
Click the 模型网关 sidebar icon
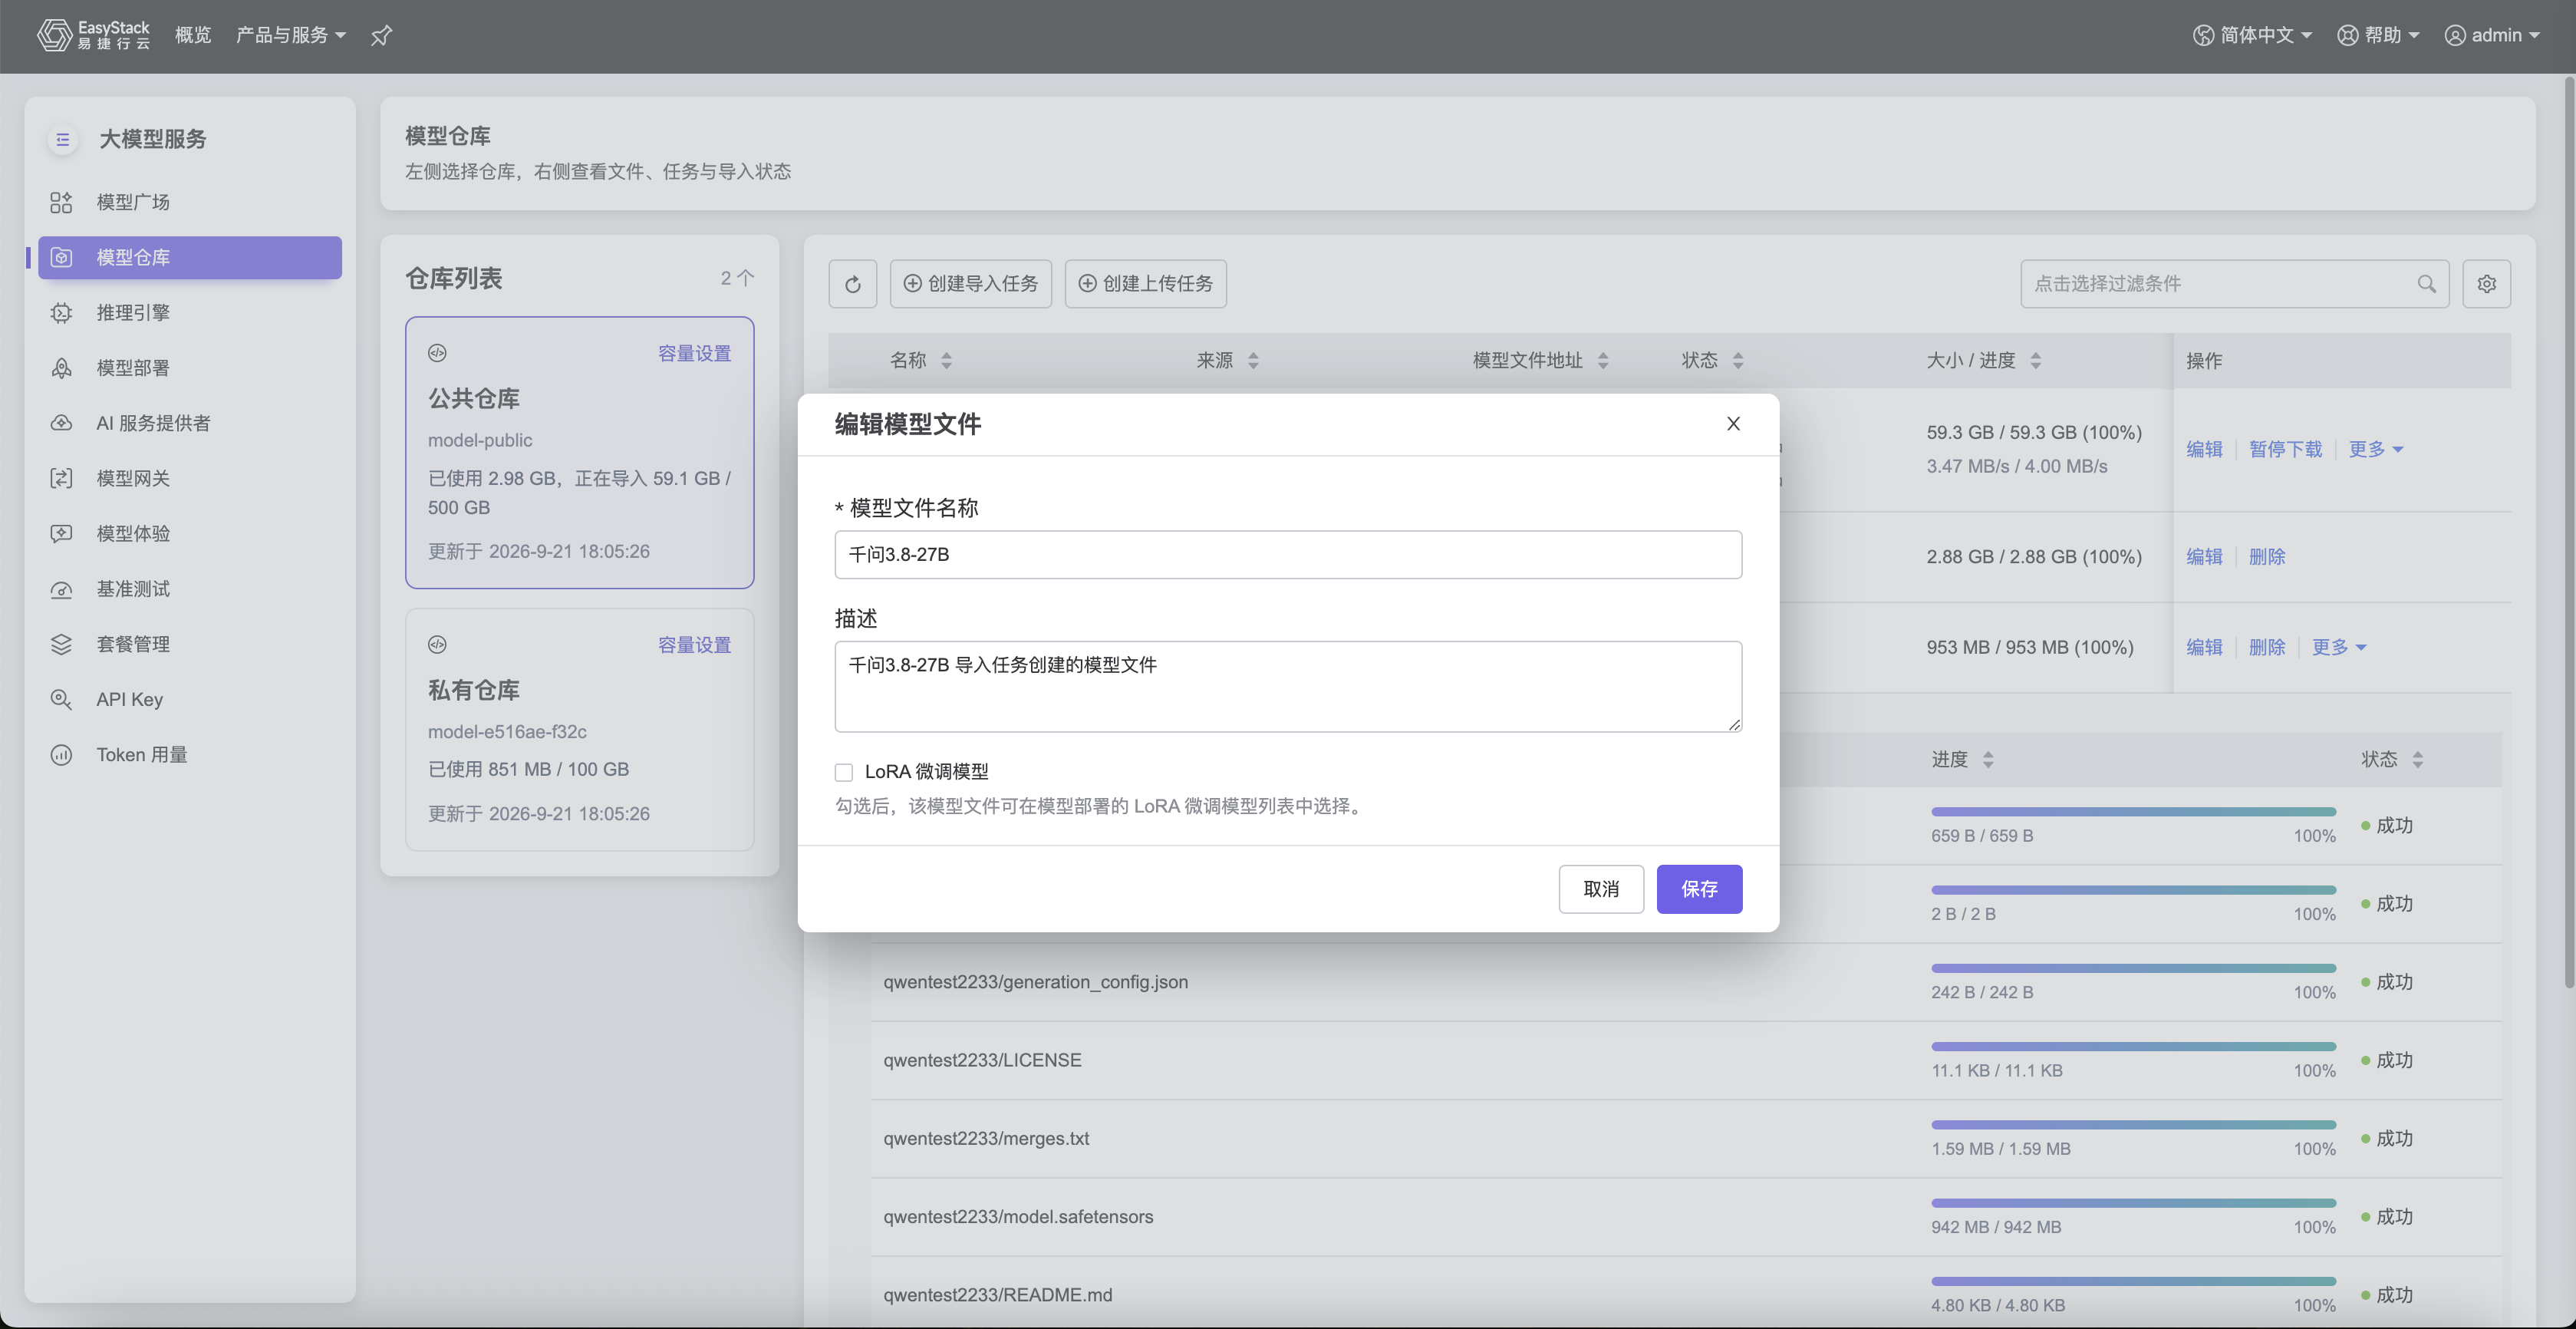(x=61, y=478)
